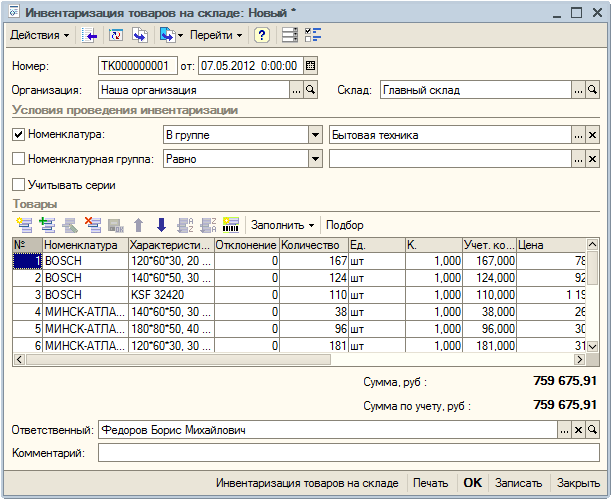Open selection button for Склад field

coord(578,90)
